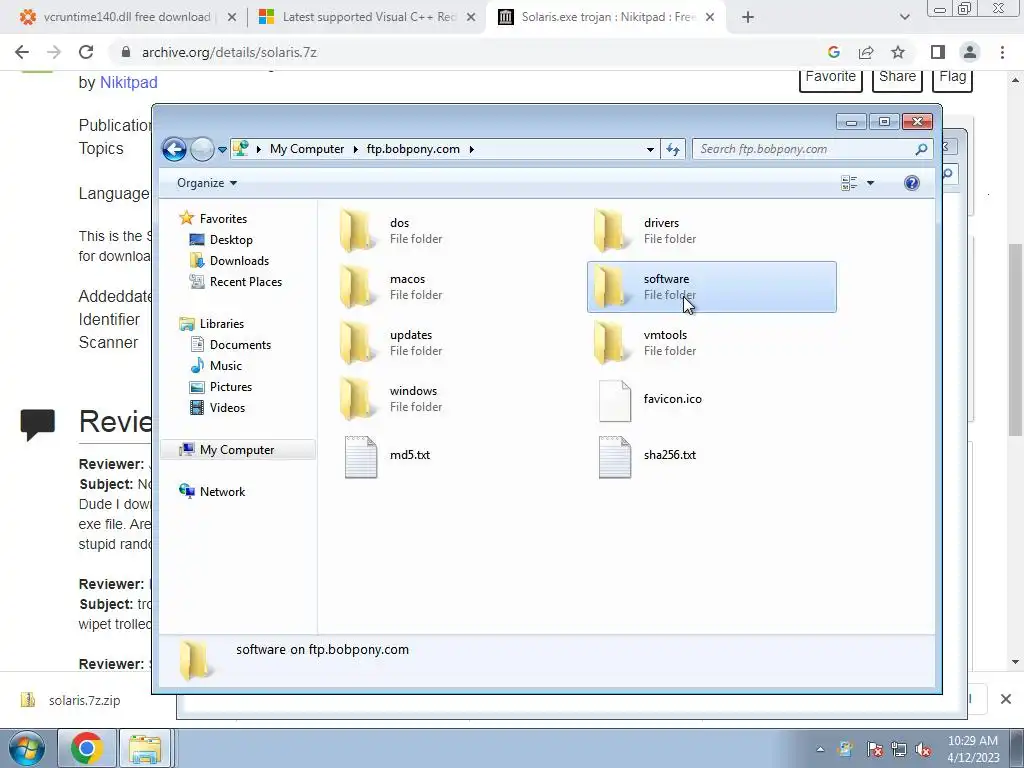Screen dimensions: 1024x768
Task: Go back in Explorer window
Action: pyautogui.click(x=174, y=150)
